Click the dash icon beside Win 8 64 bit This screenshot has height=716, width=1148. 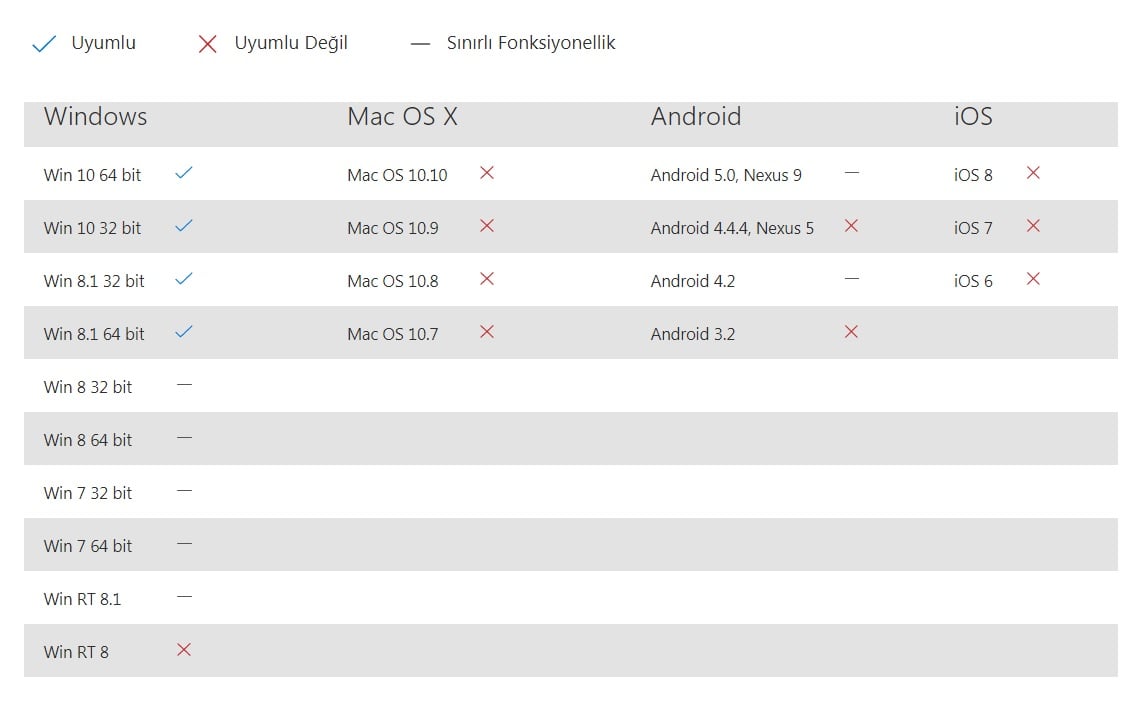click(184, 438)
